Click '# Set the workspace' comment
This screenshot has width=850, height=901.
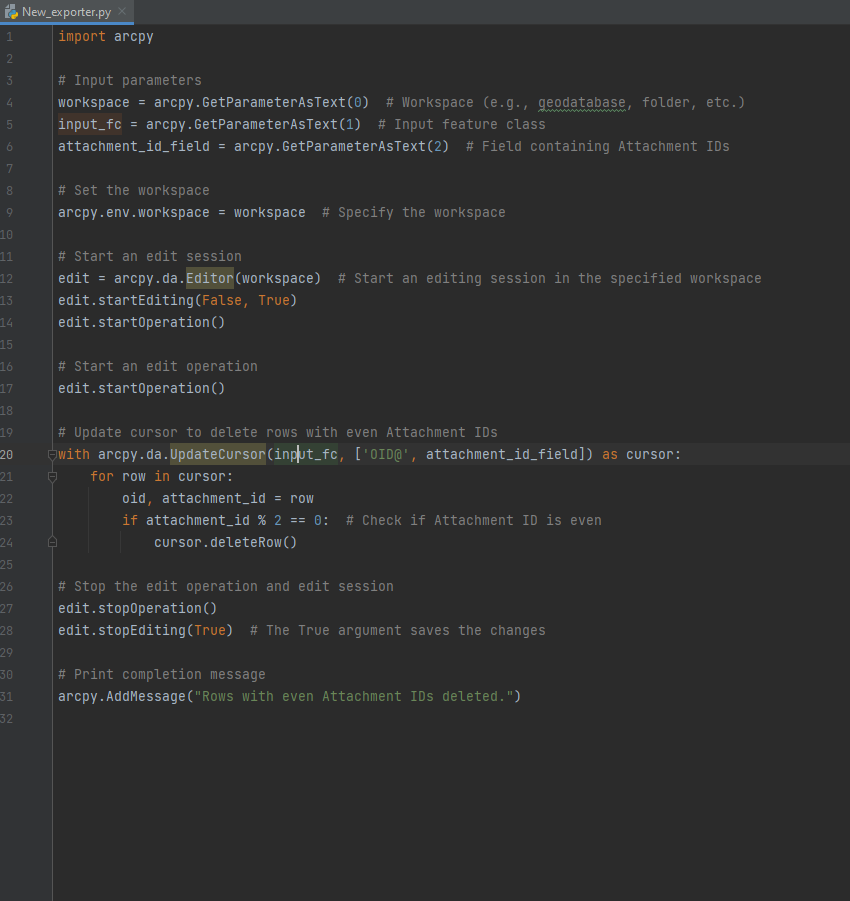(134, 190)
